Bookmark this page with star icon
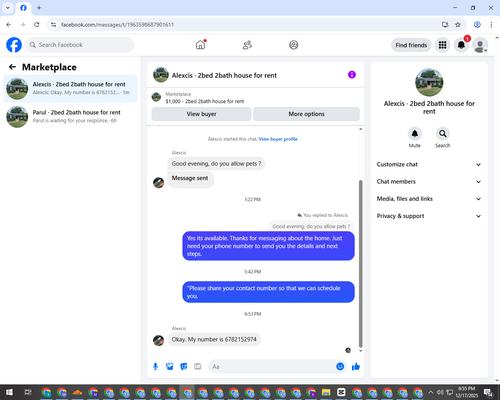Image resolution: width=500 pixels, height=400 pixels. tap(458, 25)
